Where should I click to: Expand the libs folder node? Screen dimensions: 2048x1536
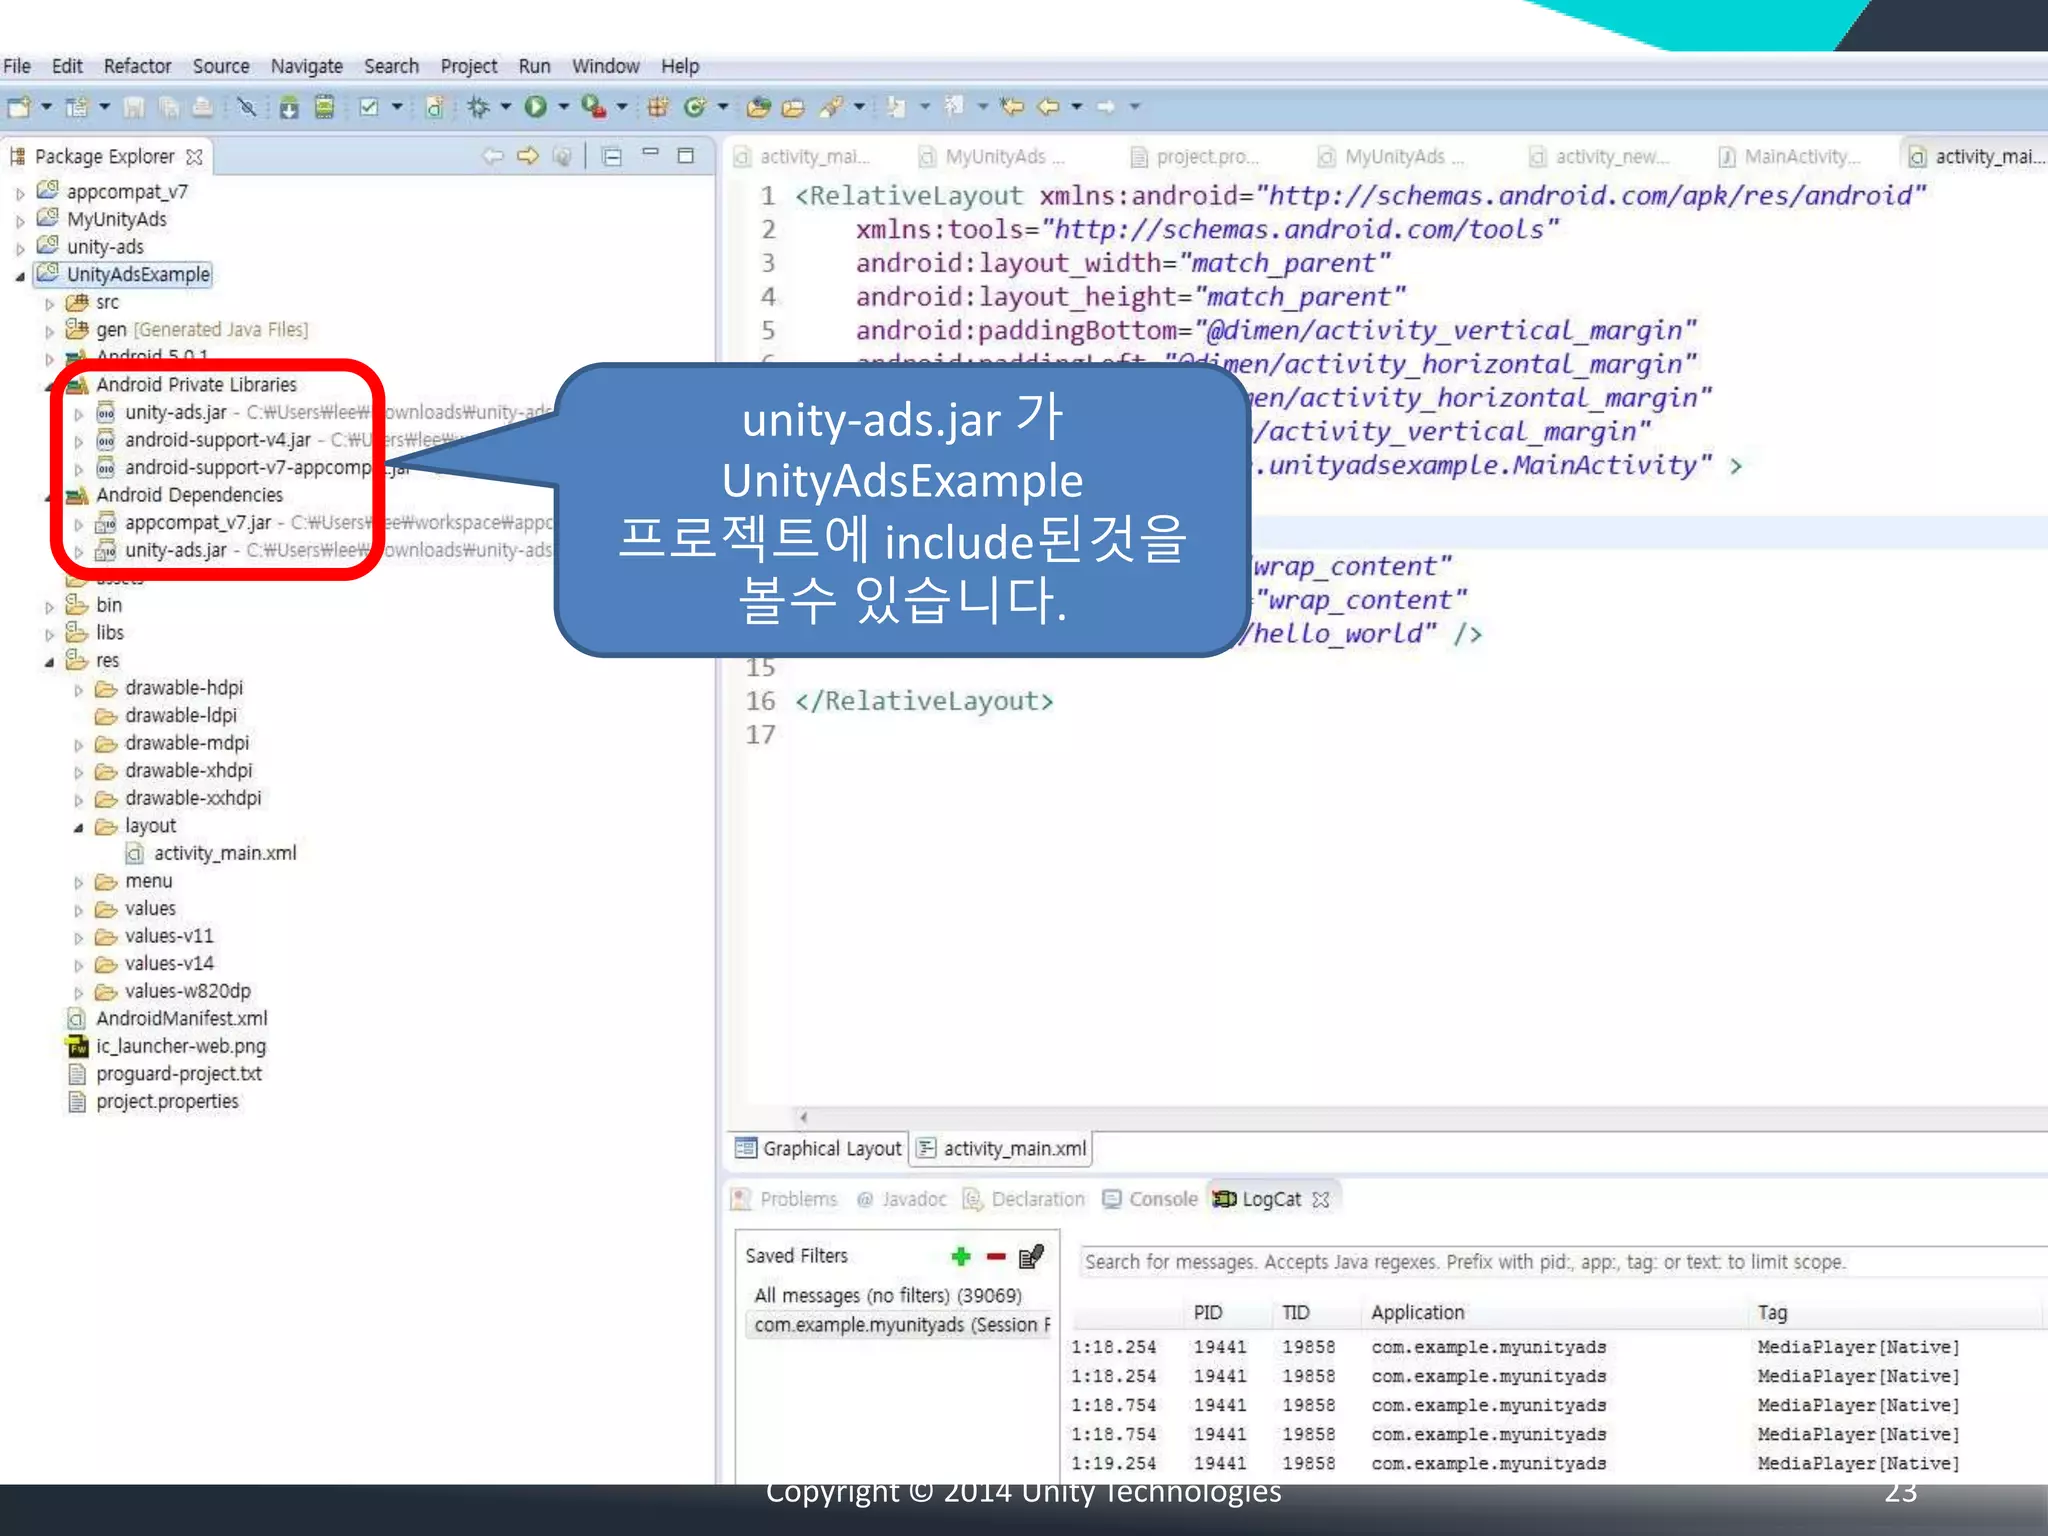click(49, 634)
